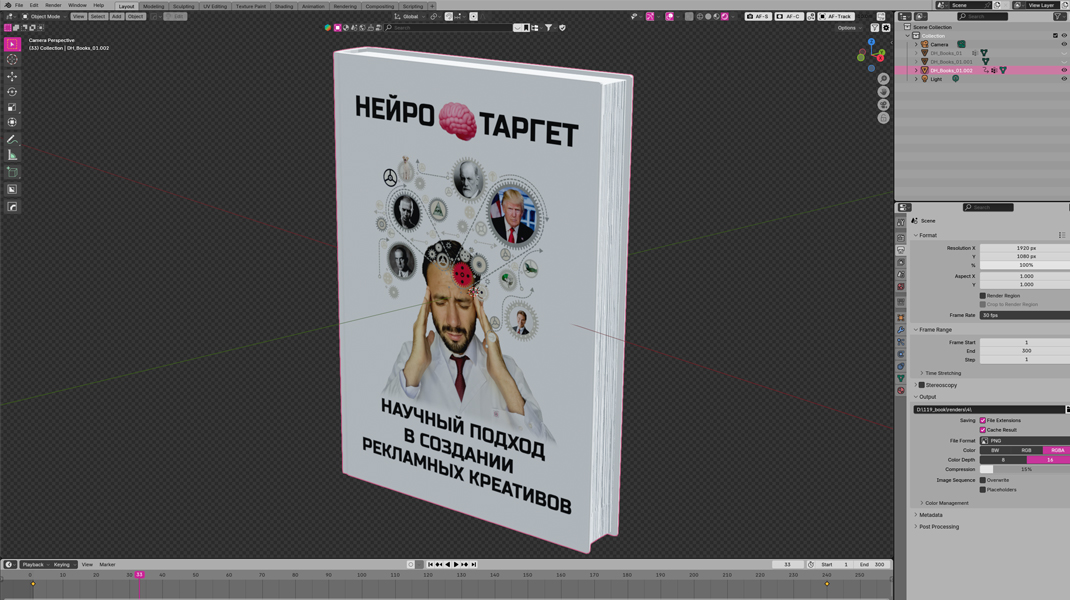Image resolution: width=1070 pixels, height=600 pixels.
Task: Click the viewport Add menu button
Action: click(117, 16)
